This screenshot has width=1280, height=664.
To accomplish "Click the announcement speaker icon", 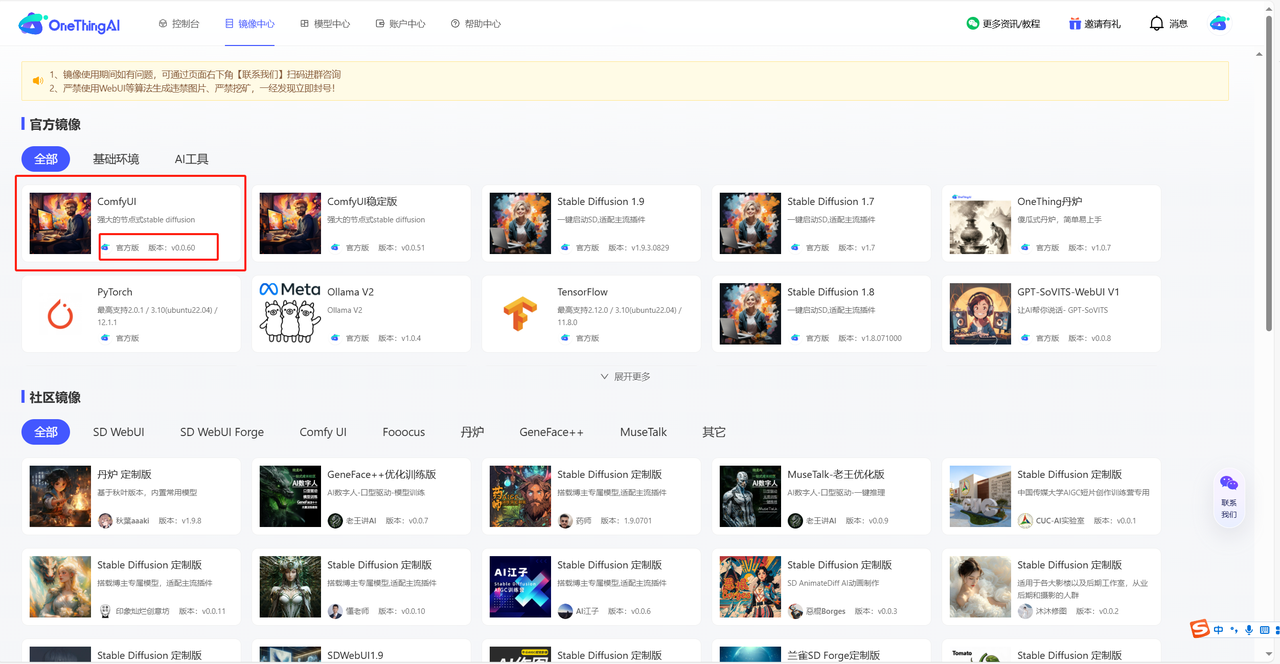I will [x=38, y=81].
